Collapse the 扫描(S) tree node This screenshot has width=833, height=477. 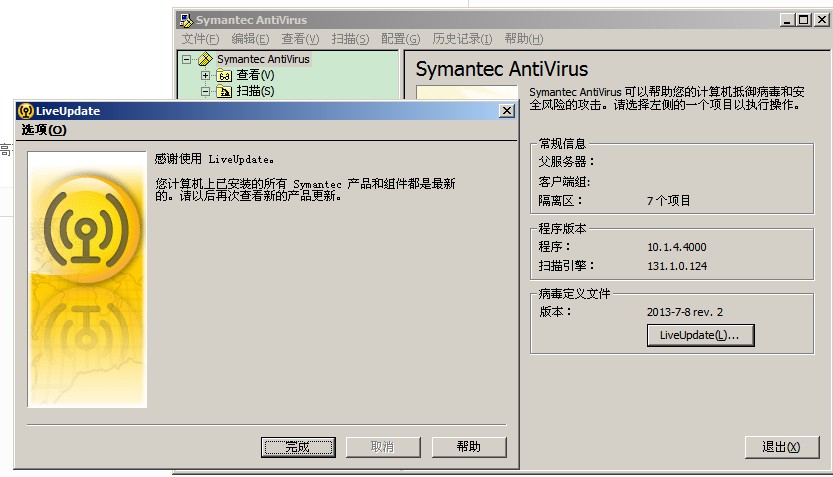point(206,91)
